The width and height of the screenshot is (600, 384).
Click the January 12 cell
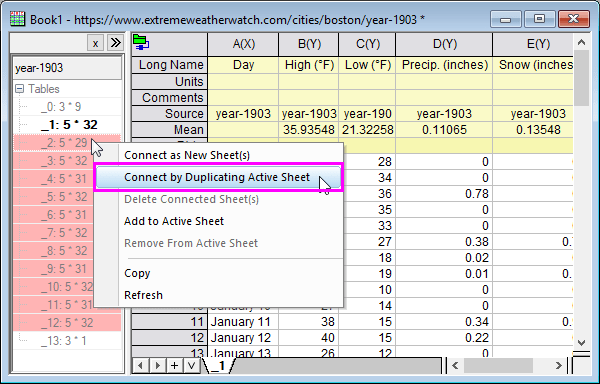[x=243, y=338]
